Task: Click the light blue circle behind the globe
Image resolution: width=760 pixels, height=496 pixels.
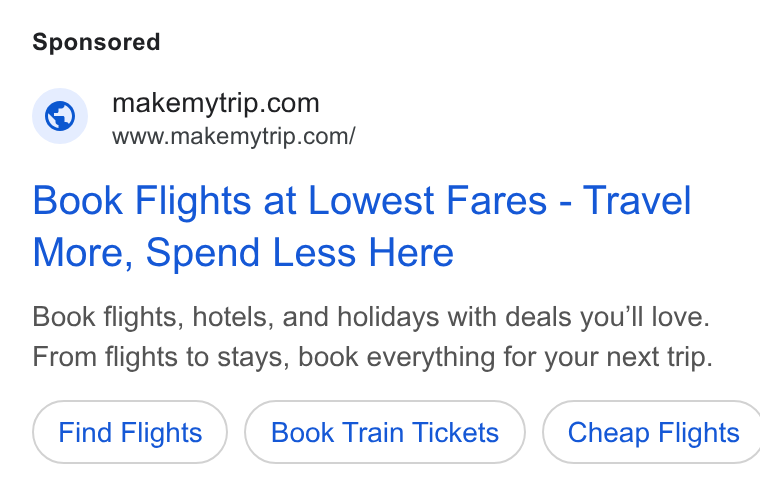Action: click(60, 116)
